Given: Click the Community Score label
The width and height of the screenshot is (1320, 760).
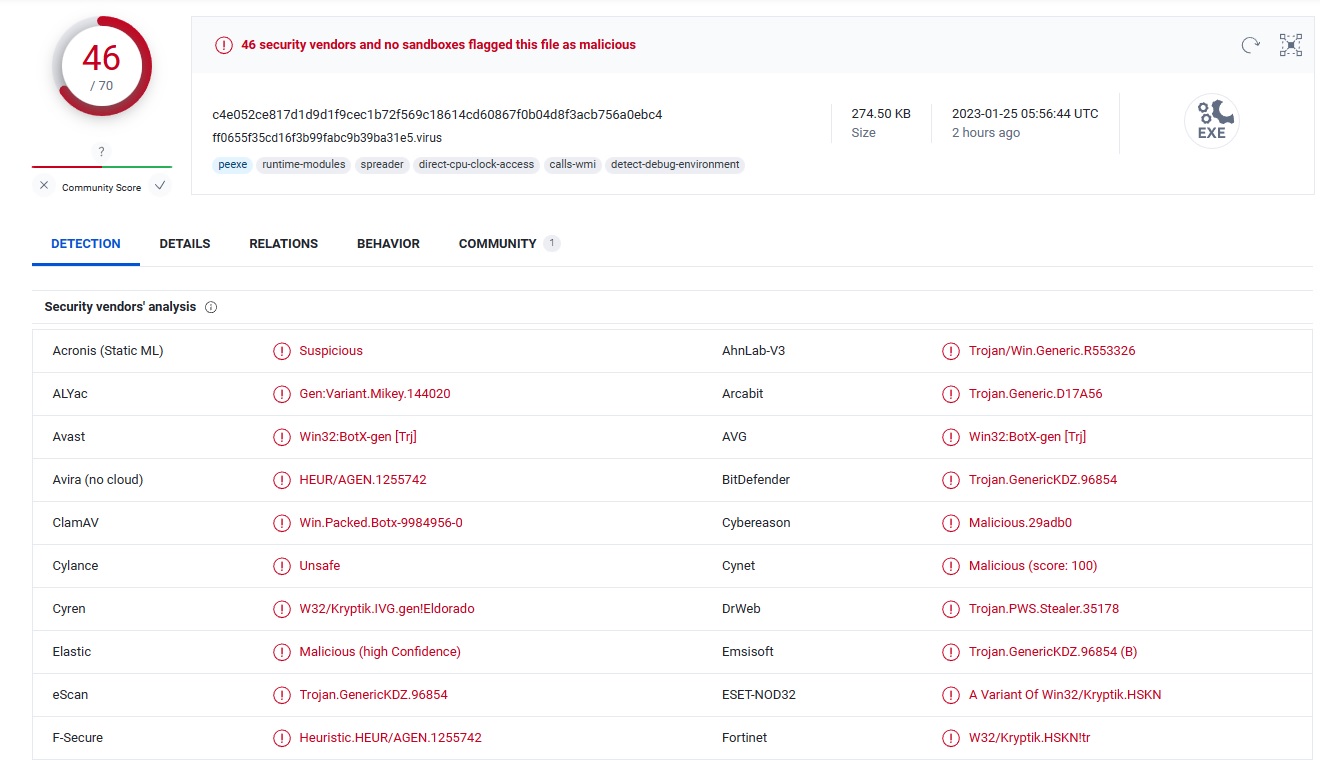Looking at the screenshot, I should point(101,188).
